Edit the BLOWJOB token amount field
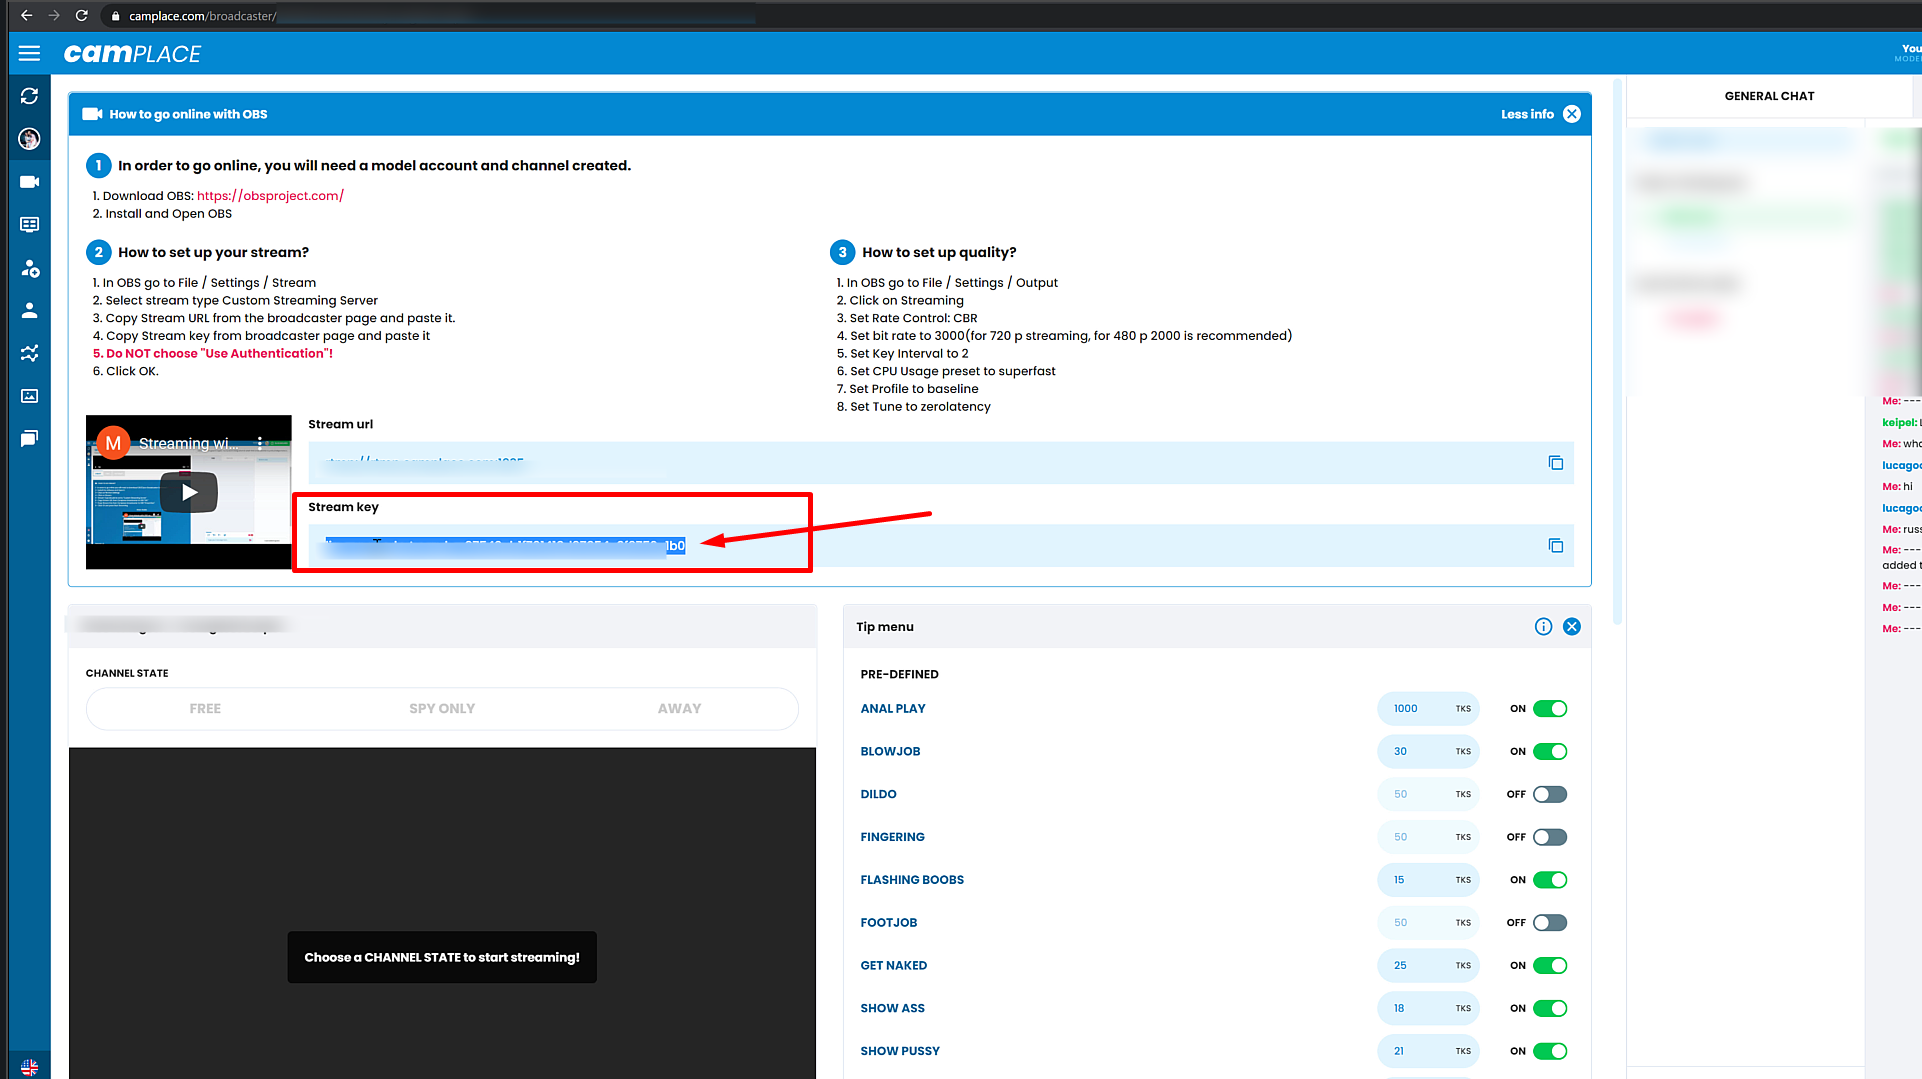This screenshot has width=1922, height=1079. (x=1412, y=752)
